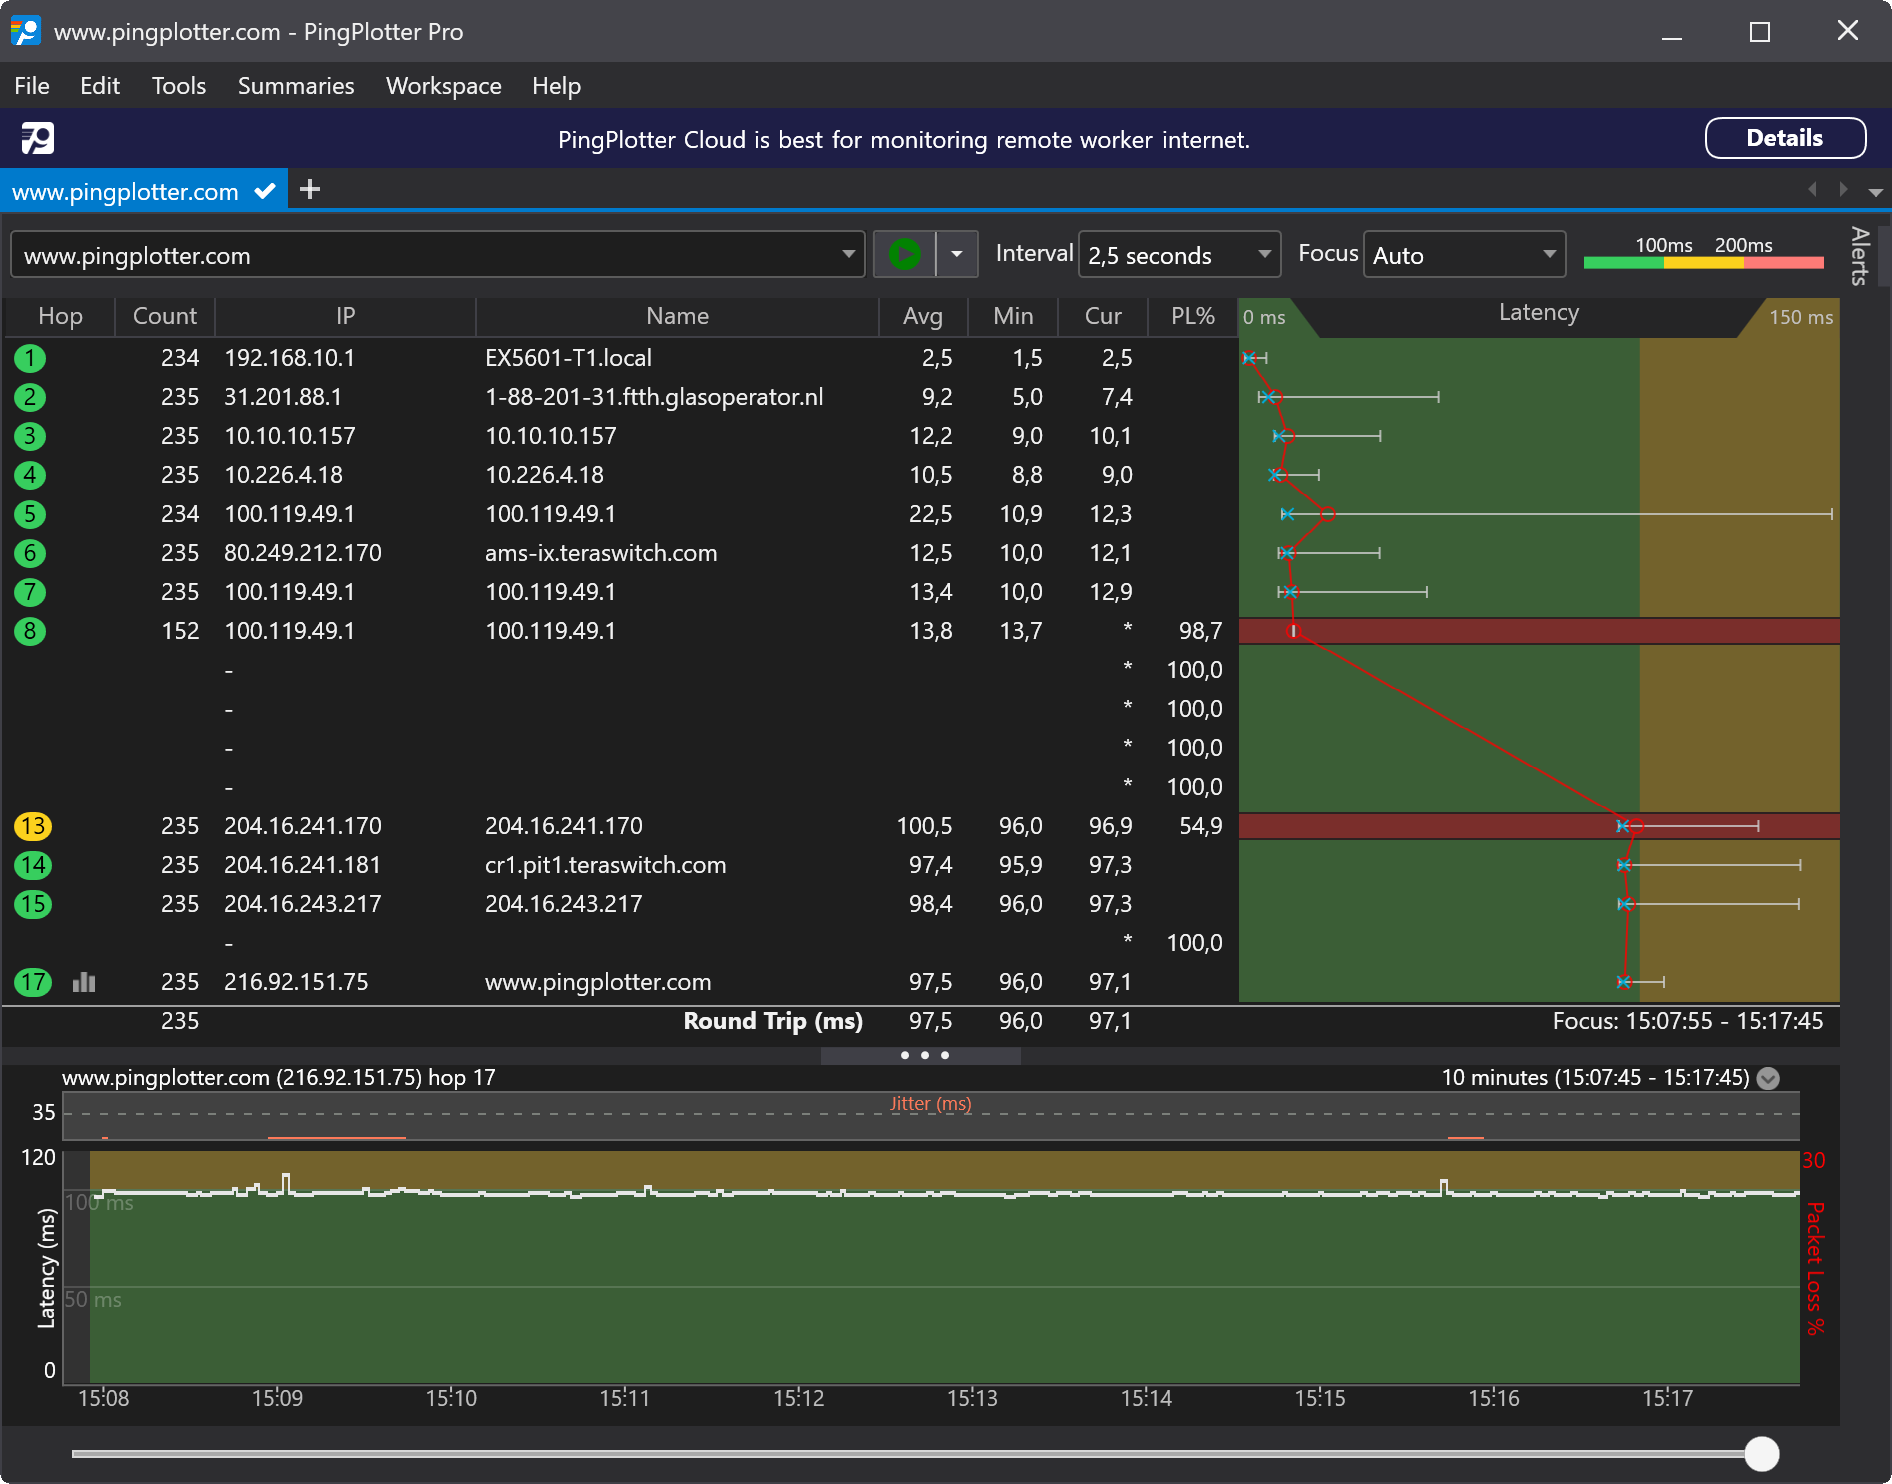1892x1484 pixels.
Task: Click hop 14 green circle
Action: pos(33,865)
